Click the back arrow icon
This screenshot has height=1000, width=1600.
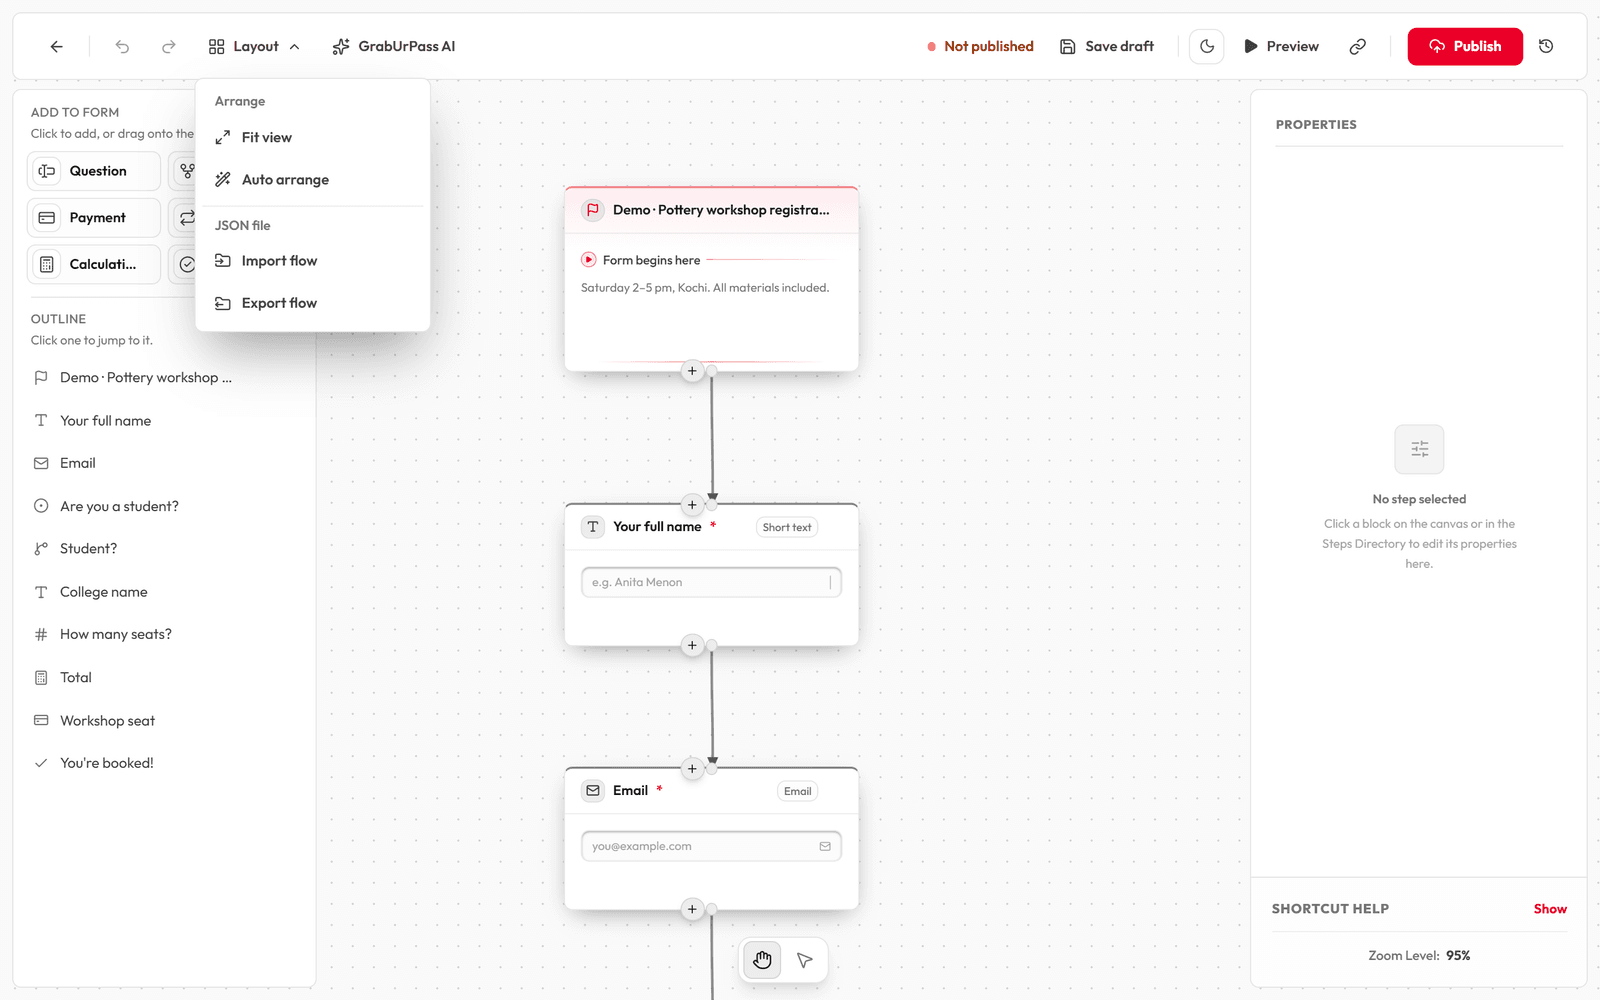57,46
